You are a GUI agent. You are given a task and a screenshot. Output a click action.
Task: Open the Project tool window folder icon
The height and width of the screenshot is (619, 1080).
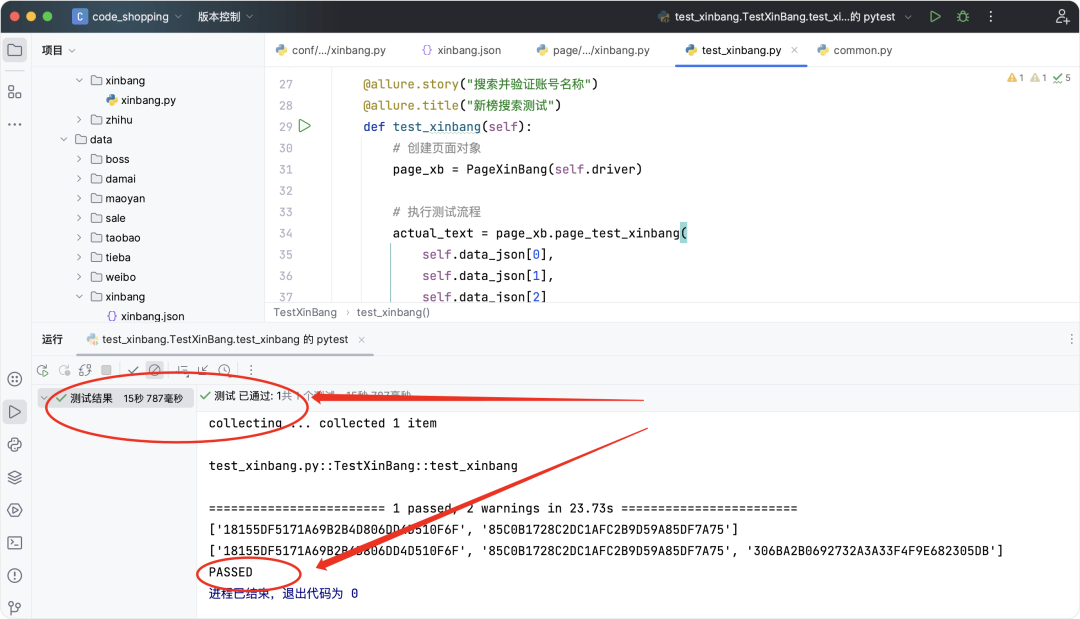click(x=15, y=50)
